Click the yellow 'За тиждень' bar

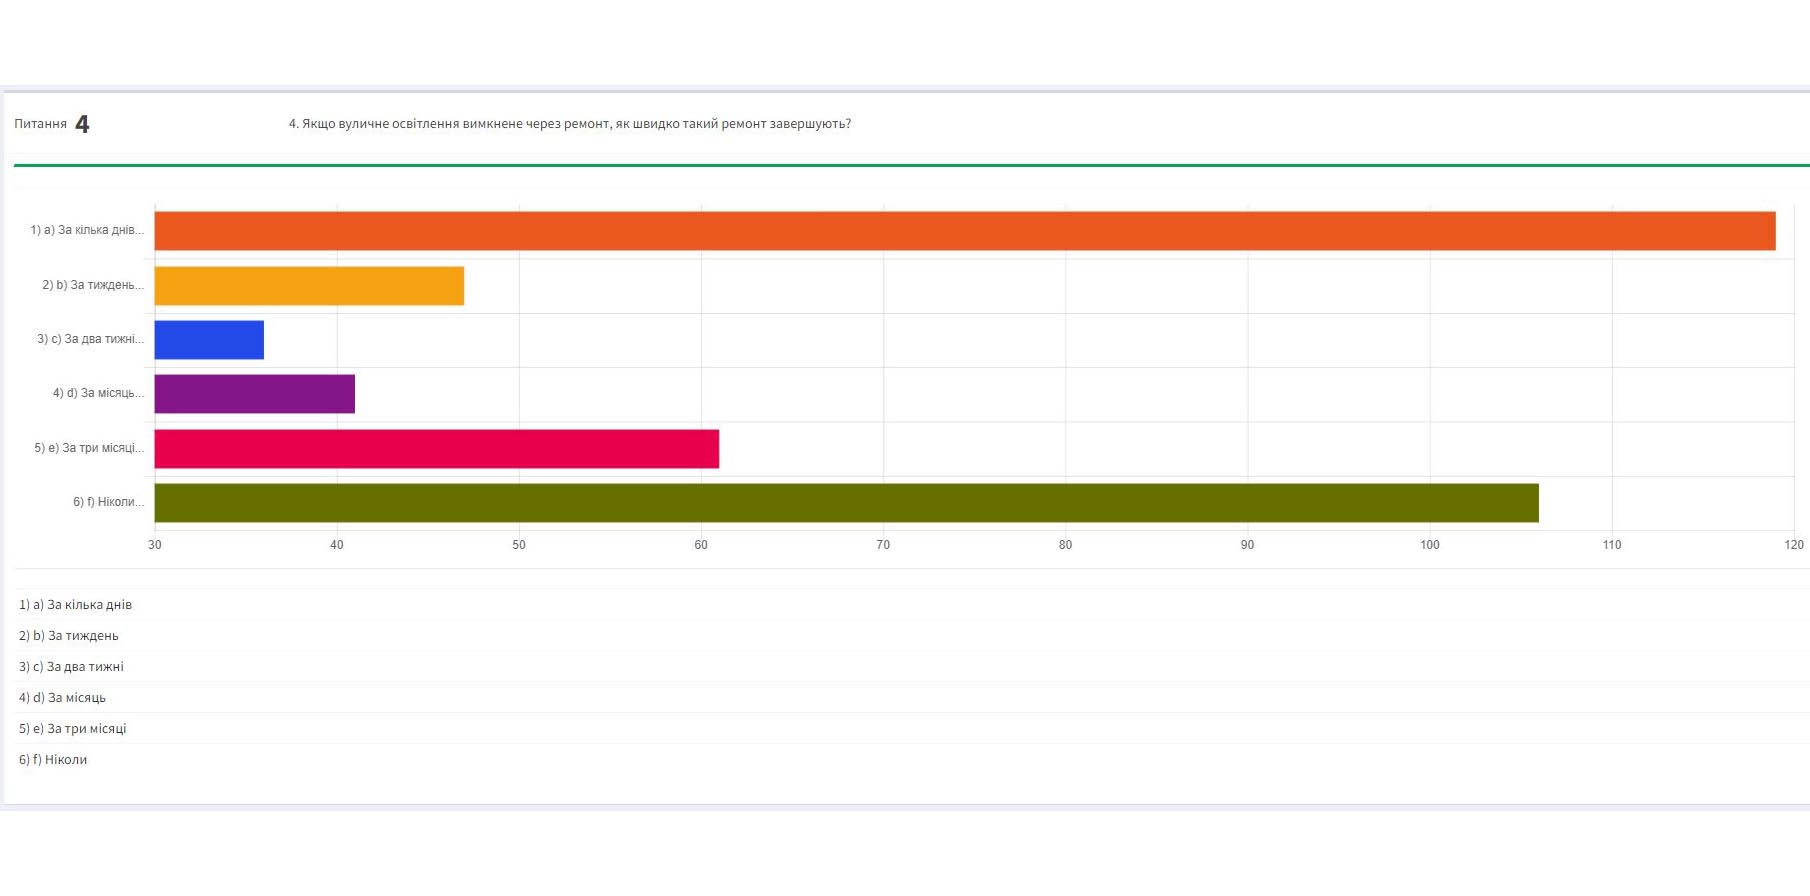[309, 286]
